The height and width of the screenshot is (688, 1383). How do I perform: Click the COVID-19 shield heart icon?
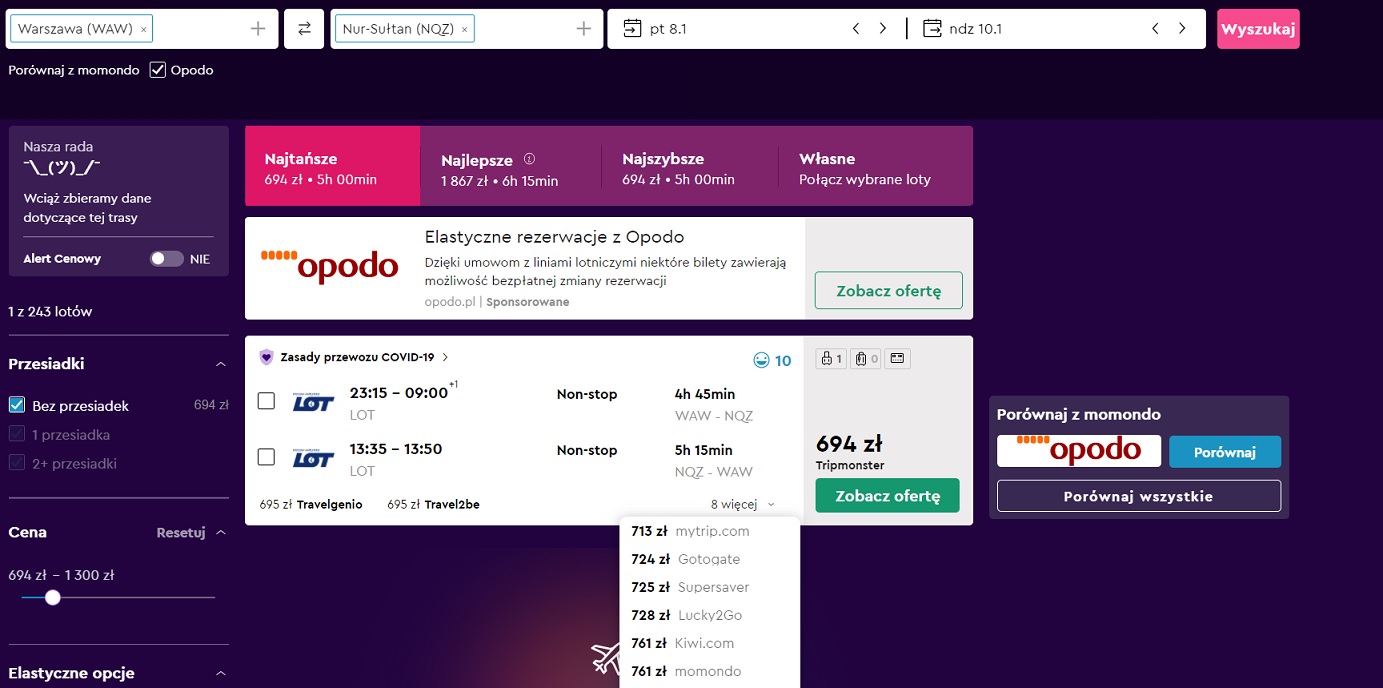pyautogui.click(x=266, y=357)
